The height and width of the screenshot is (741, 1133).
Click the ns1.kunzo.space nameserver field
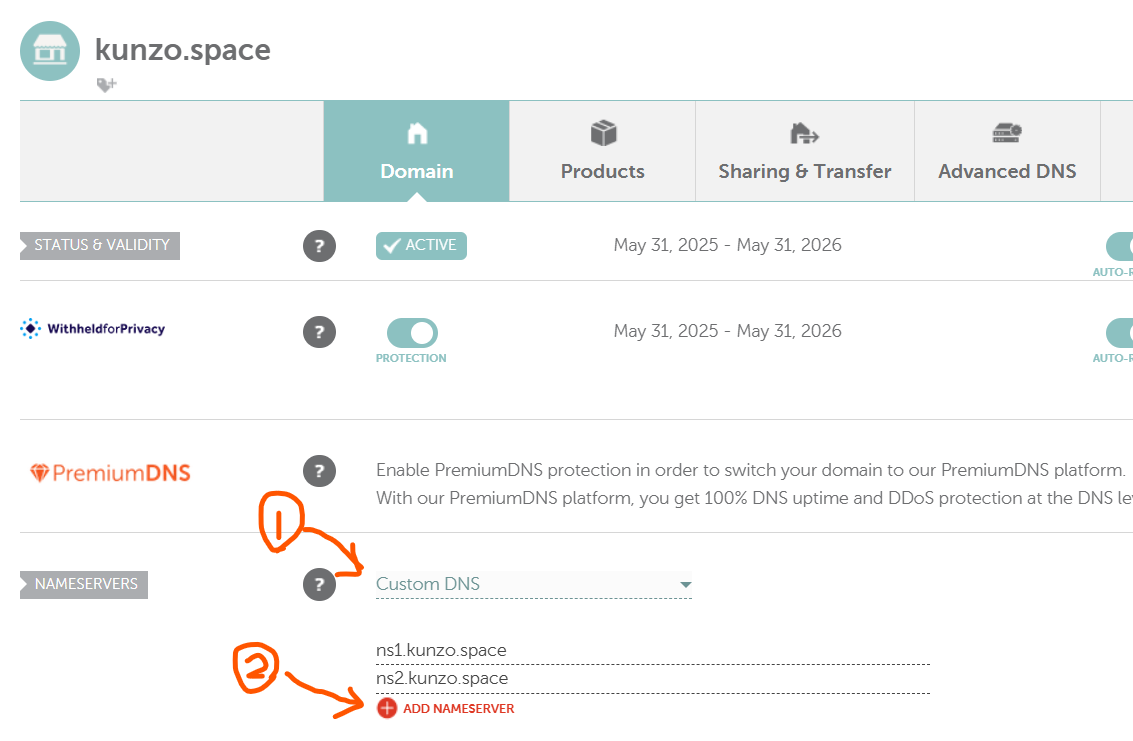(652, 650)
